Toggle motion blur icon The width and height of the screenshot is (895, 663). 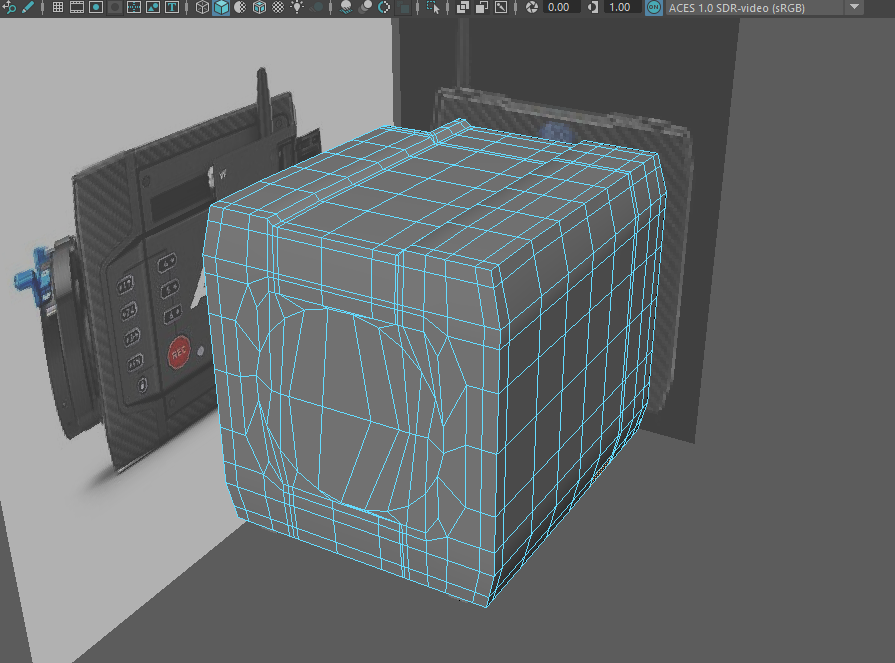(365, 7)
